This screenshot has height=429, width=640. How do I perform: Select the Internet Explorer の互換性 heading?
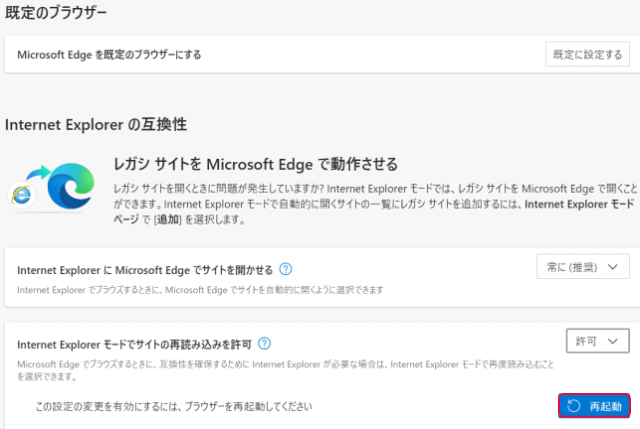click(96, 124)
